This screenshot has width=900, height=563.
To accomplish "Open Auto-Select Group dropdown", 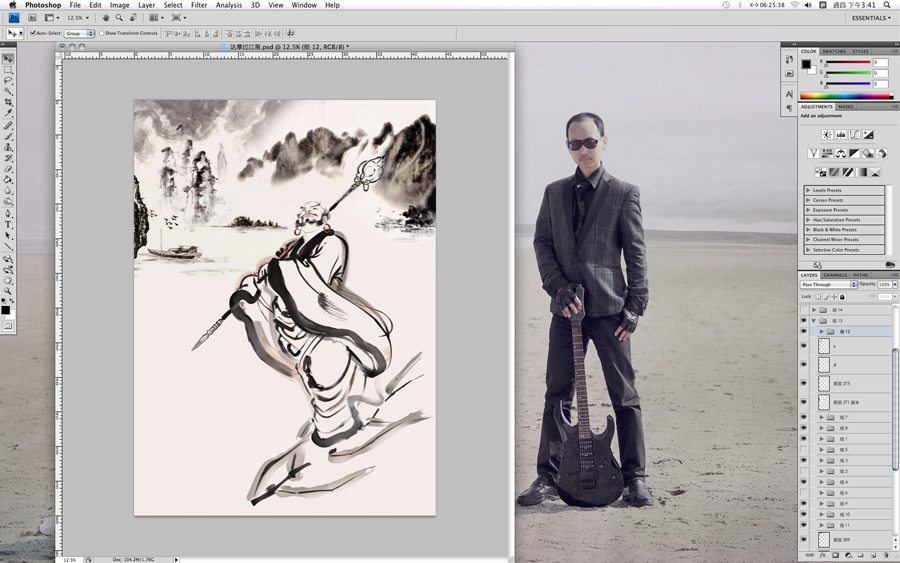I will 79,33.
